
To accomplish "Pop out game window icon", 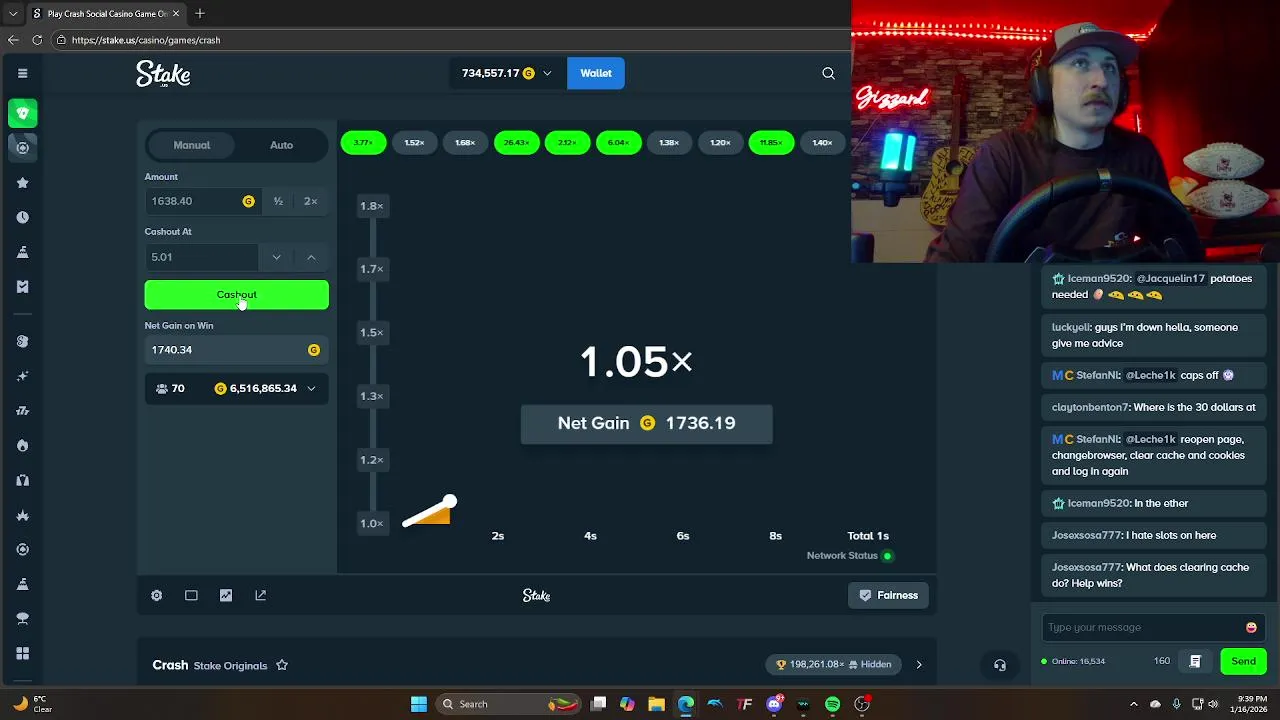I will (x=260, y=595).
